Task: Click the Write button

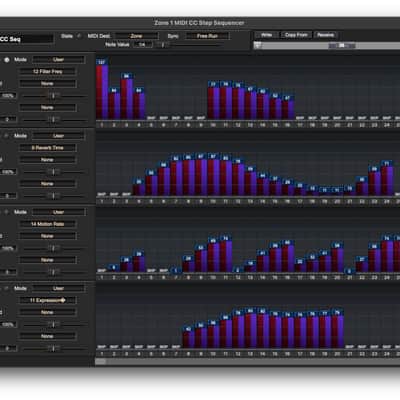Action: point(266,35)
